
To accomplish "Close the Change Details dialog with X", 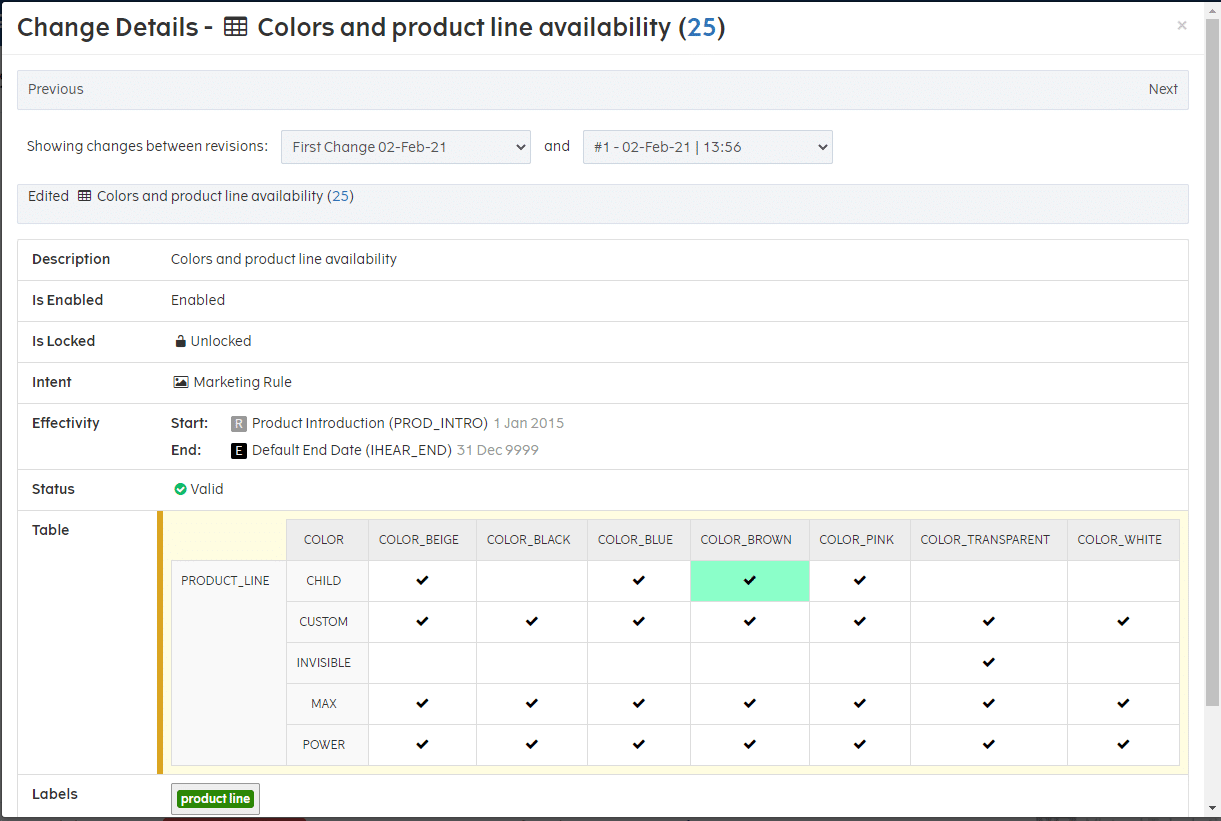I will [x=1181, y=26].
